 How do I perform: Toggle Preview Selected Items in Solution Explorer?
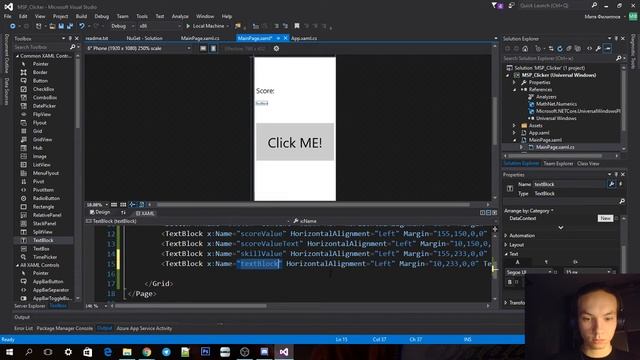click(x=607, y=49)
